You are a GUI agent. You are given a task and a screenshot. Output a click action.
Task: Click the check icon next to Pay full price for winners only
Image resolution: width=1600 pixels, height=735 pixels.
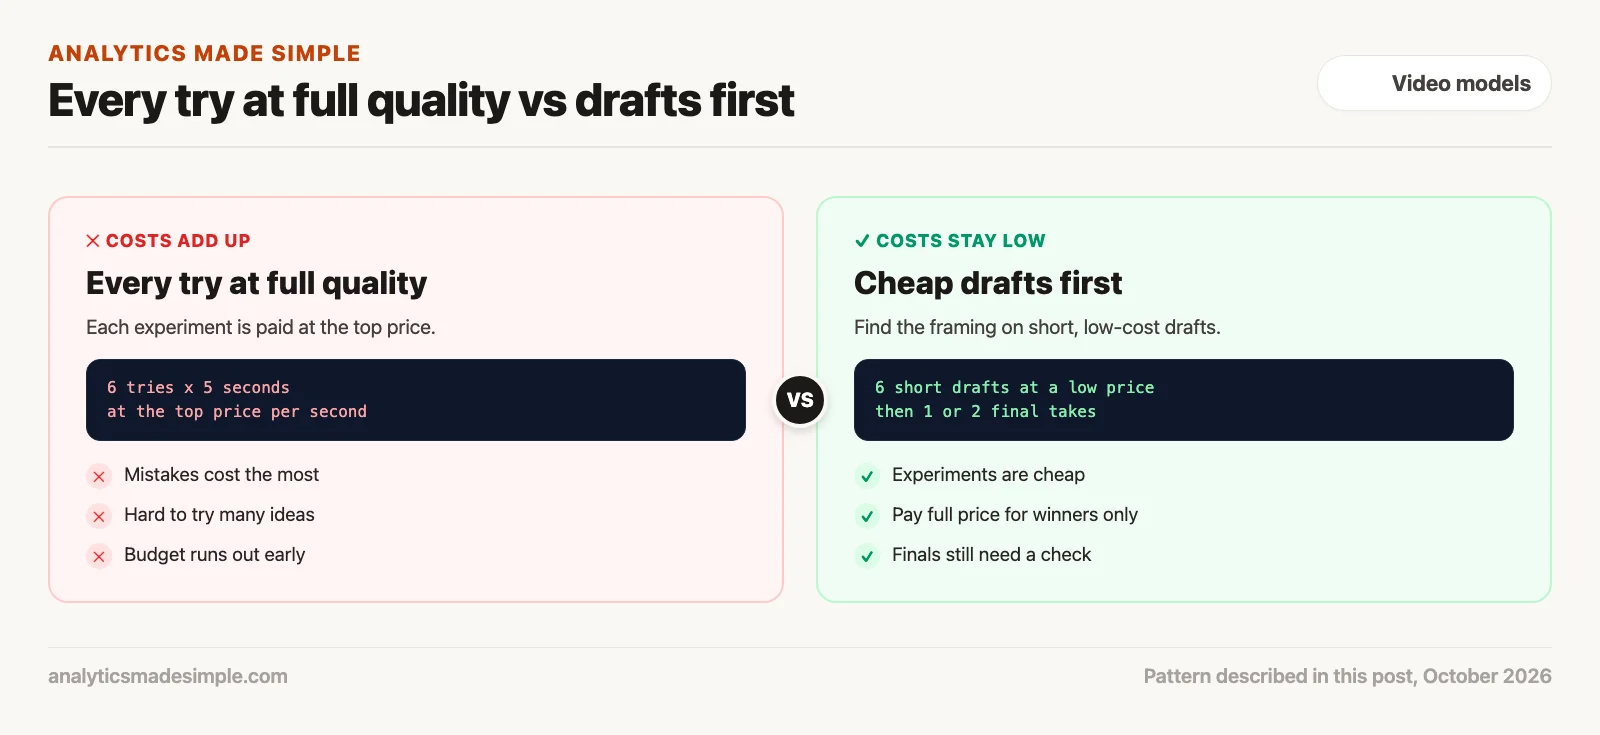click(867, 516)
